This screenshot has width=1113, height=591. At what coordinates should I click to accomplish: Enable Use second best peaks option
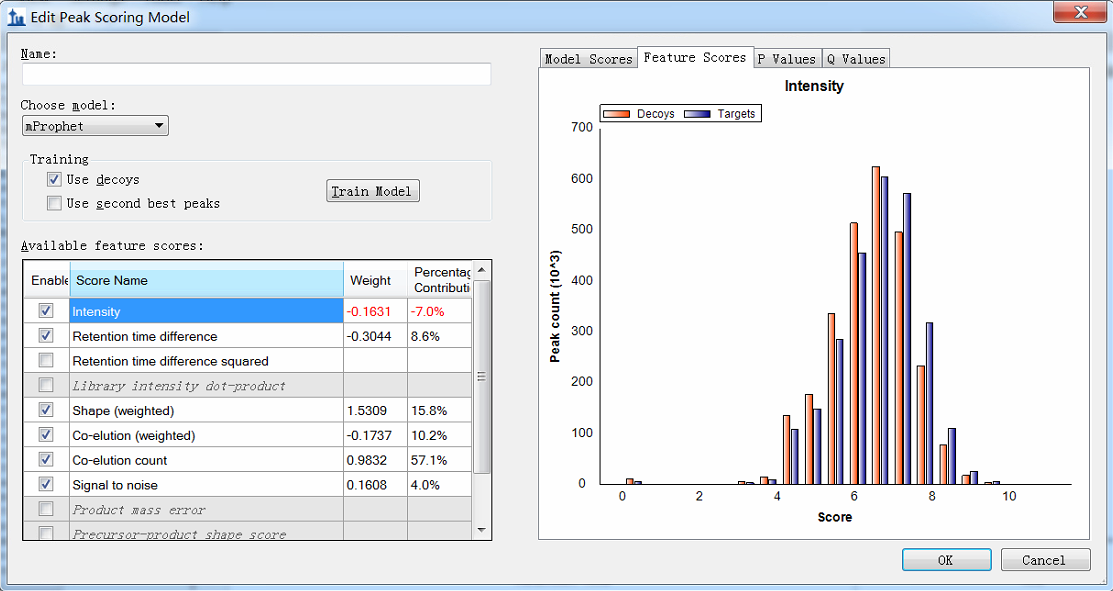[55, 204]
